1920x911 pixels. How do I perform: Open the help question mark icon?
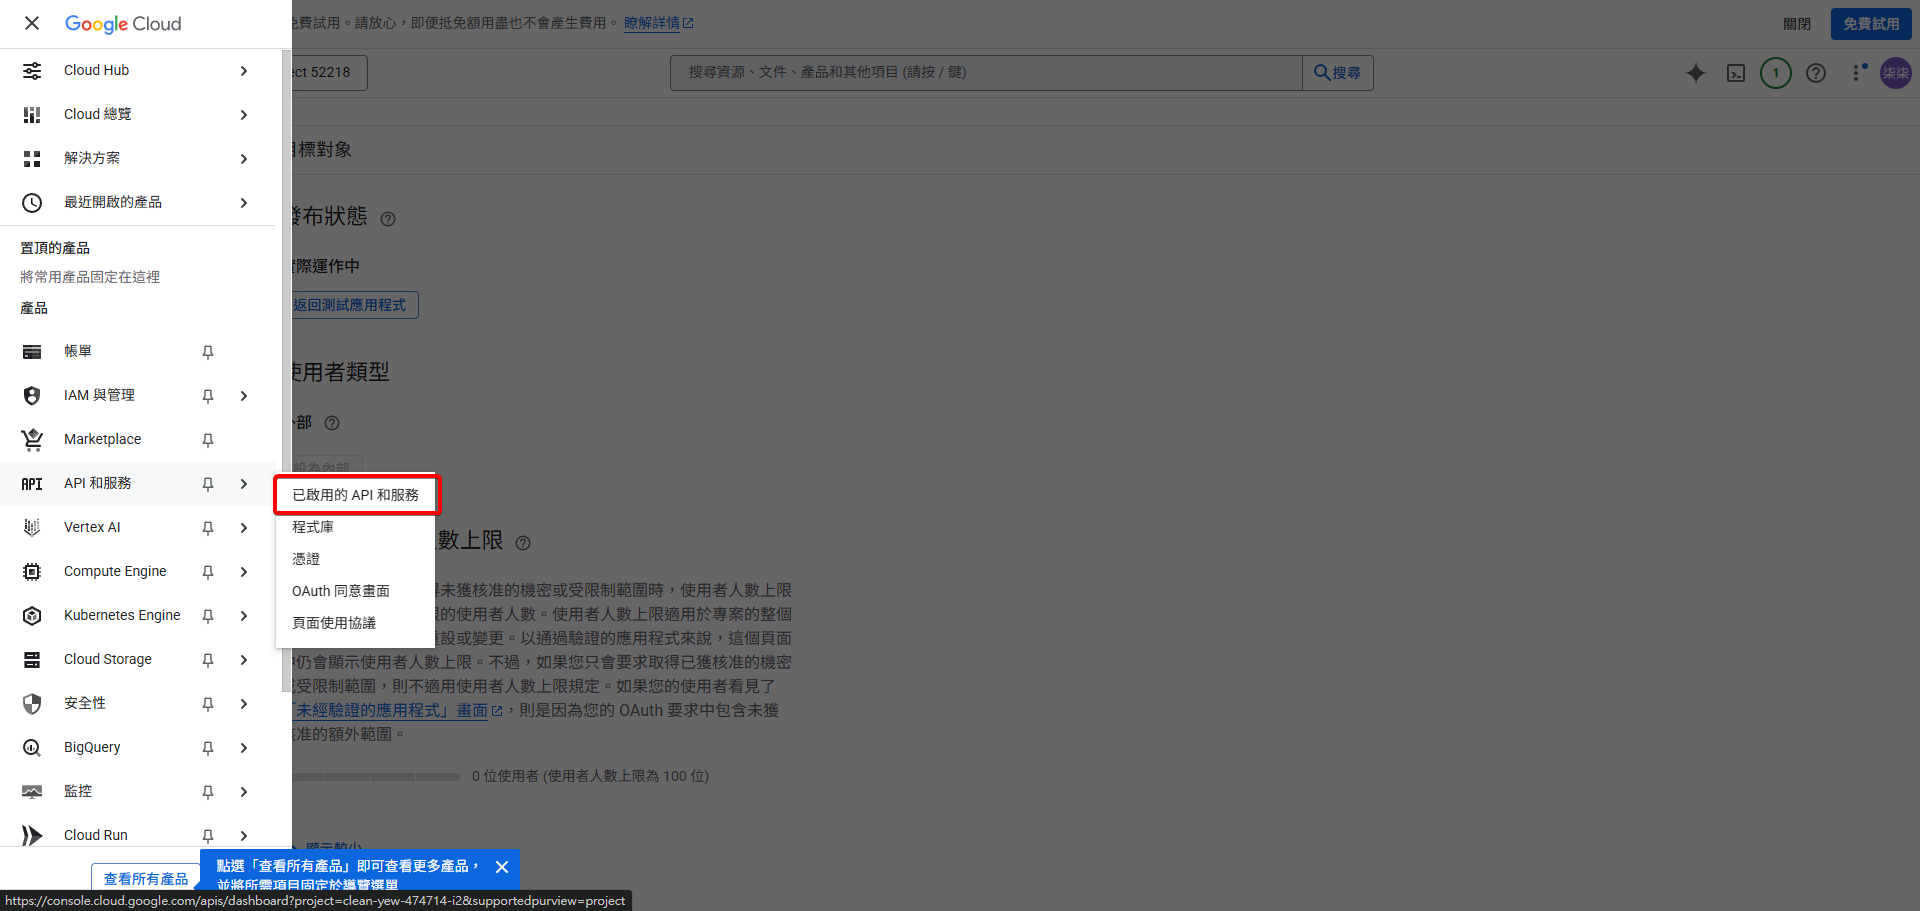tap(1817, 73)
